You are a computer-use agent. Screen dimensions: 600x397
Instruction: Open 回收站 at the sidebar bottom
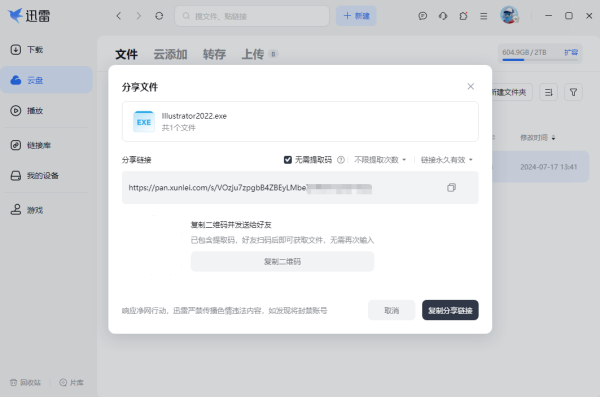(25, 382)
